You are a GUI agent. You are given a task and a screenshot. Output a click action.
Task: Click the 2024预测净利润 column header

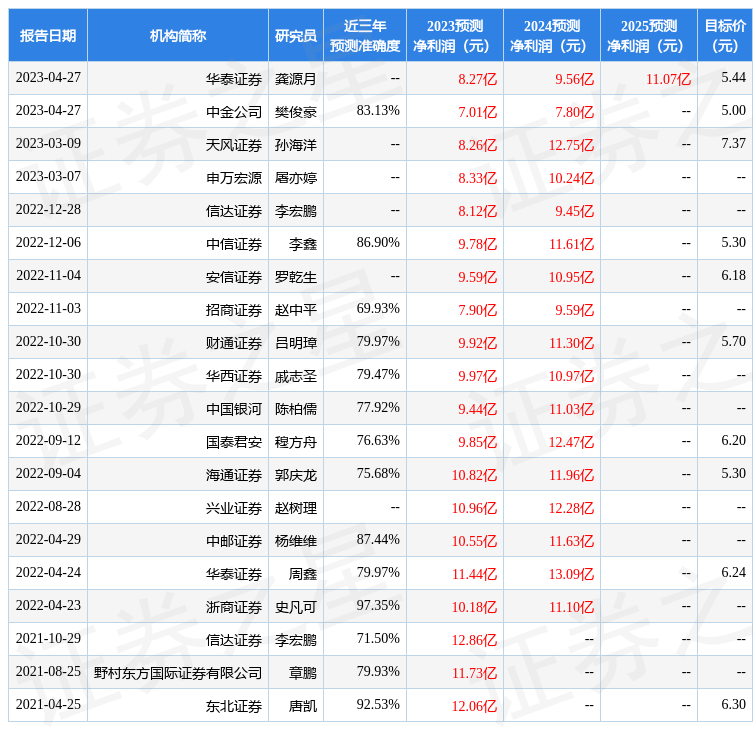pyautogui.click(x=552, y=36)
